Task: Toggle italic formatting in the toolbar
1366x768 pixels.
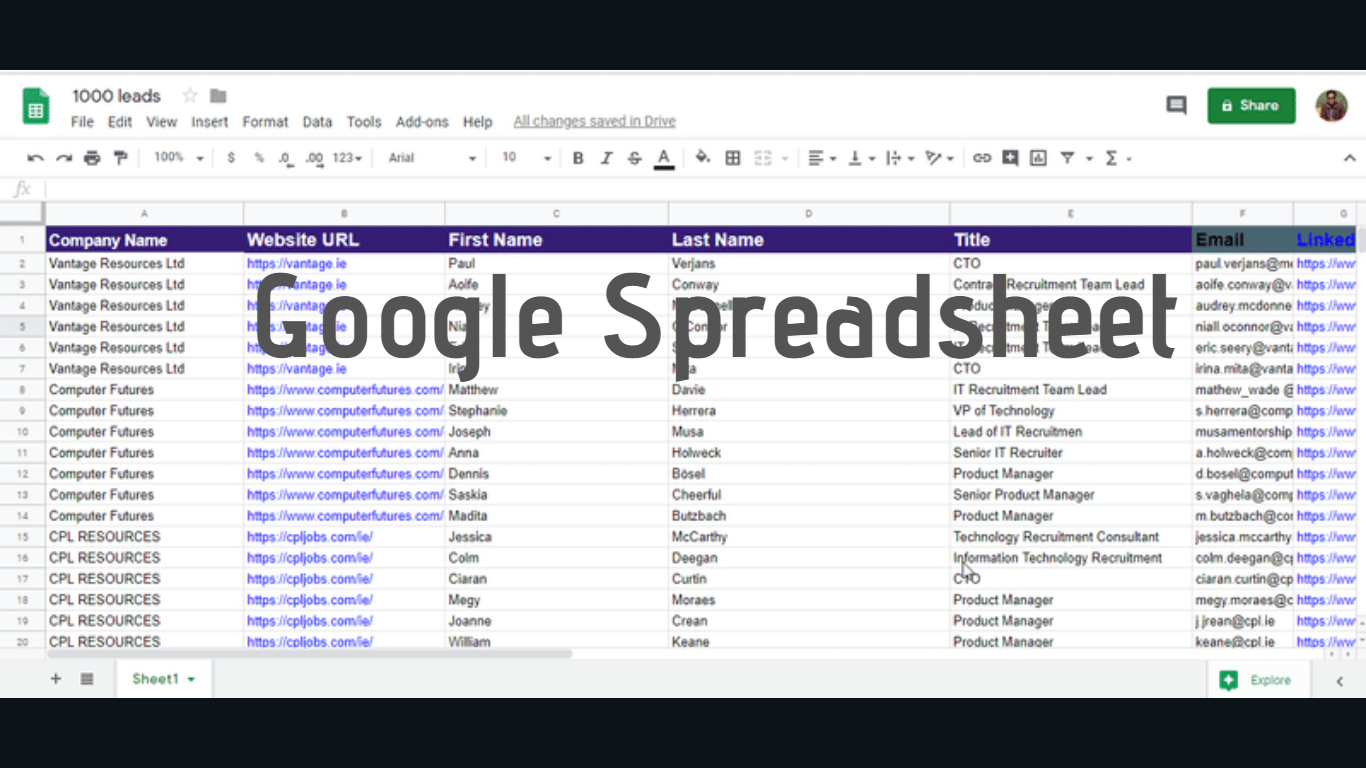Action: tap(606, 157)
